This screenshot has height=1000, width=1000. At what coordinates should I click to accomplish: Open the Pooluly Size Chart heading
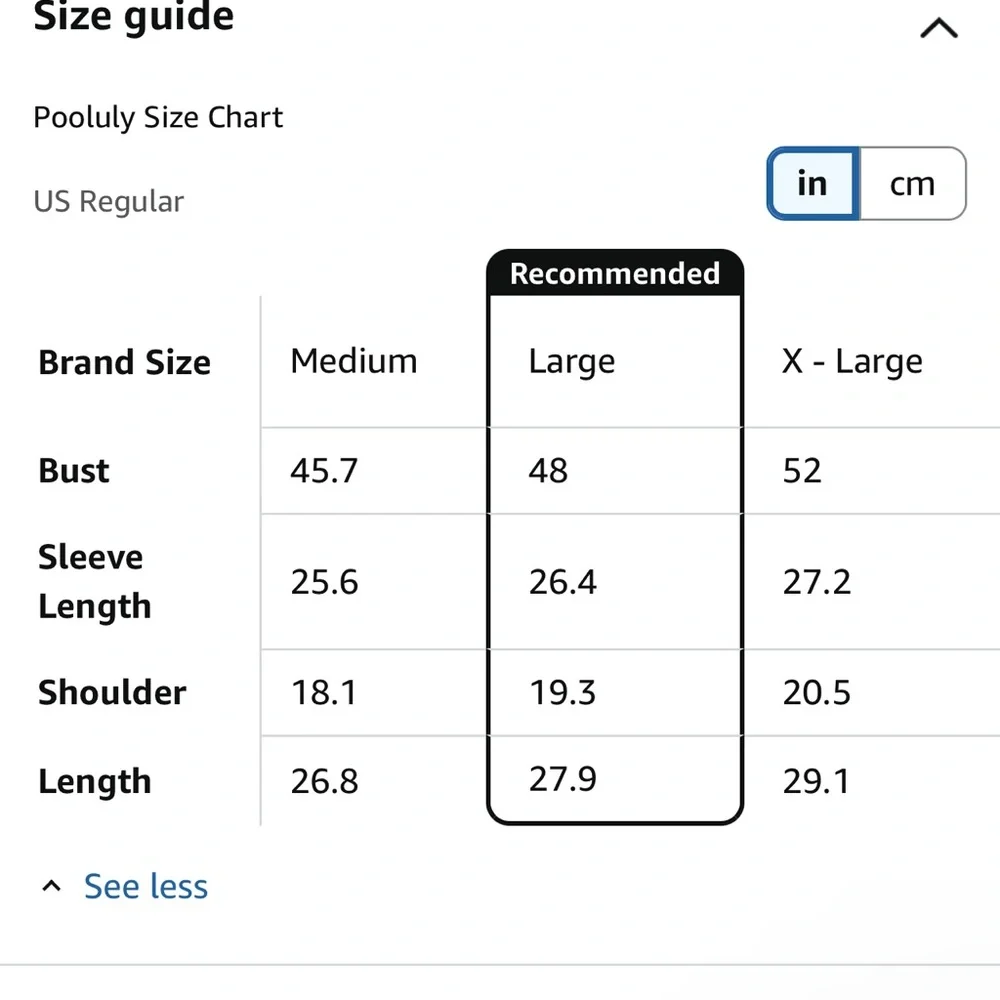pyautogui.click(x=157, y=117)
